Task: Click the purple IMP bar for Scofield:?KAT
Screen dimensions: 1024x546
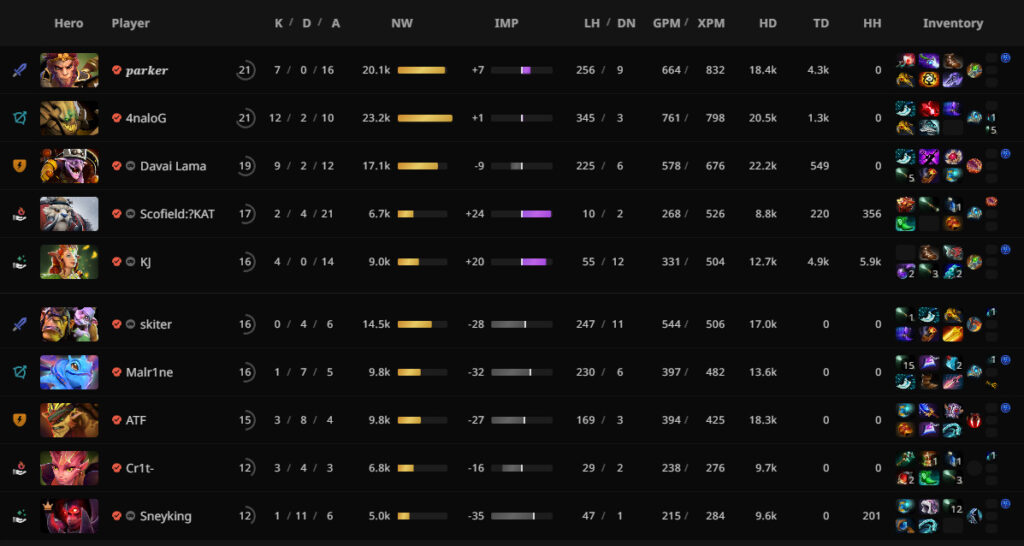Action: click(x=535, y=214)
